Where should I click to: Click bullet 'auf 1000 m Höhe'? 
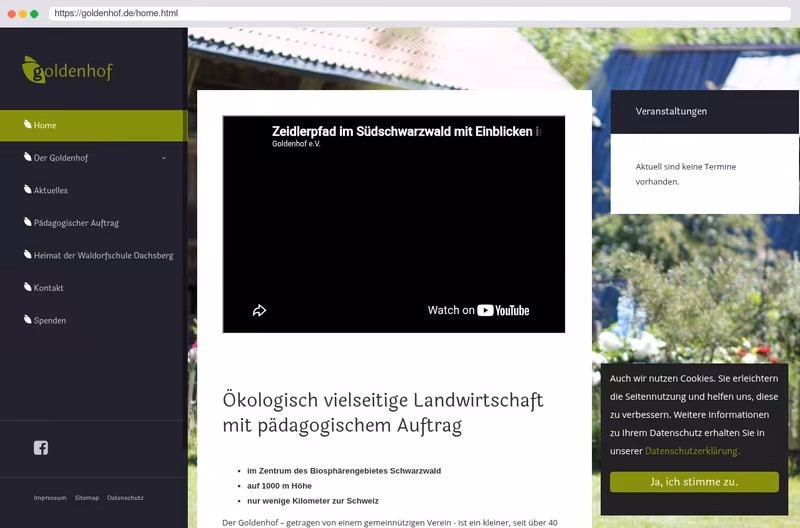[x=279, y=486]
